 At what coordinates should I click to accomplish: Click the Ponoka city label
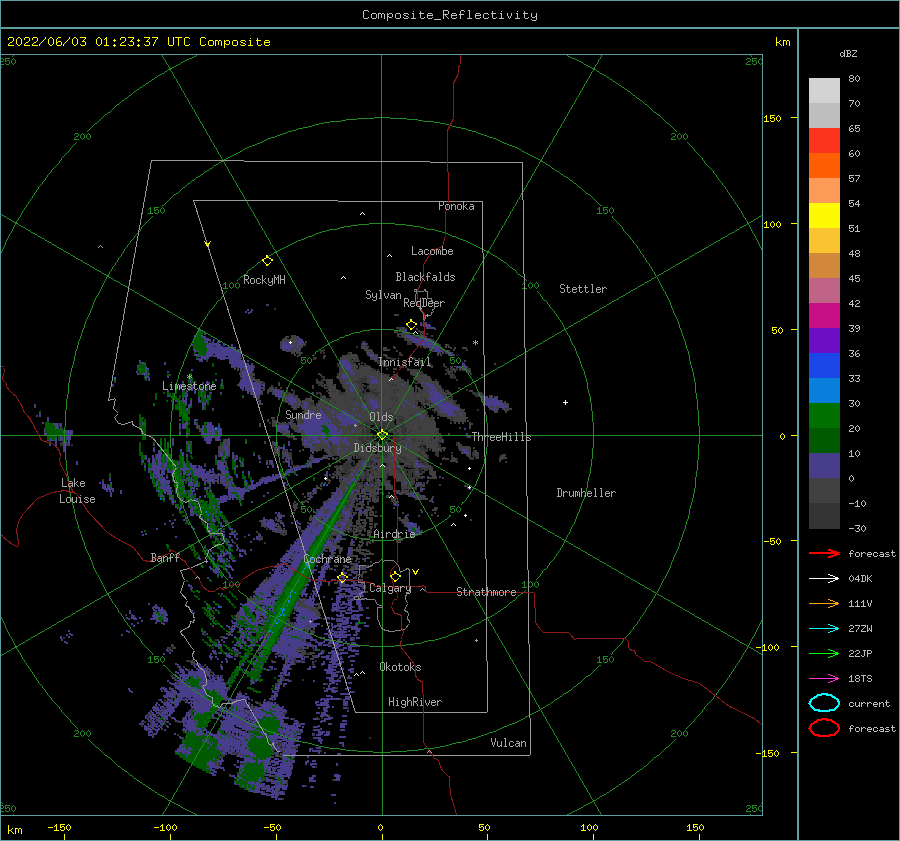[456, 206]
